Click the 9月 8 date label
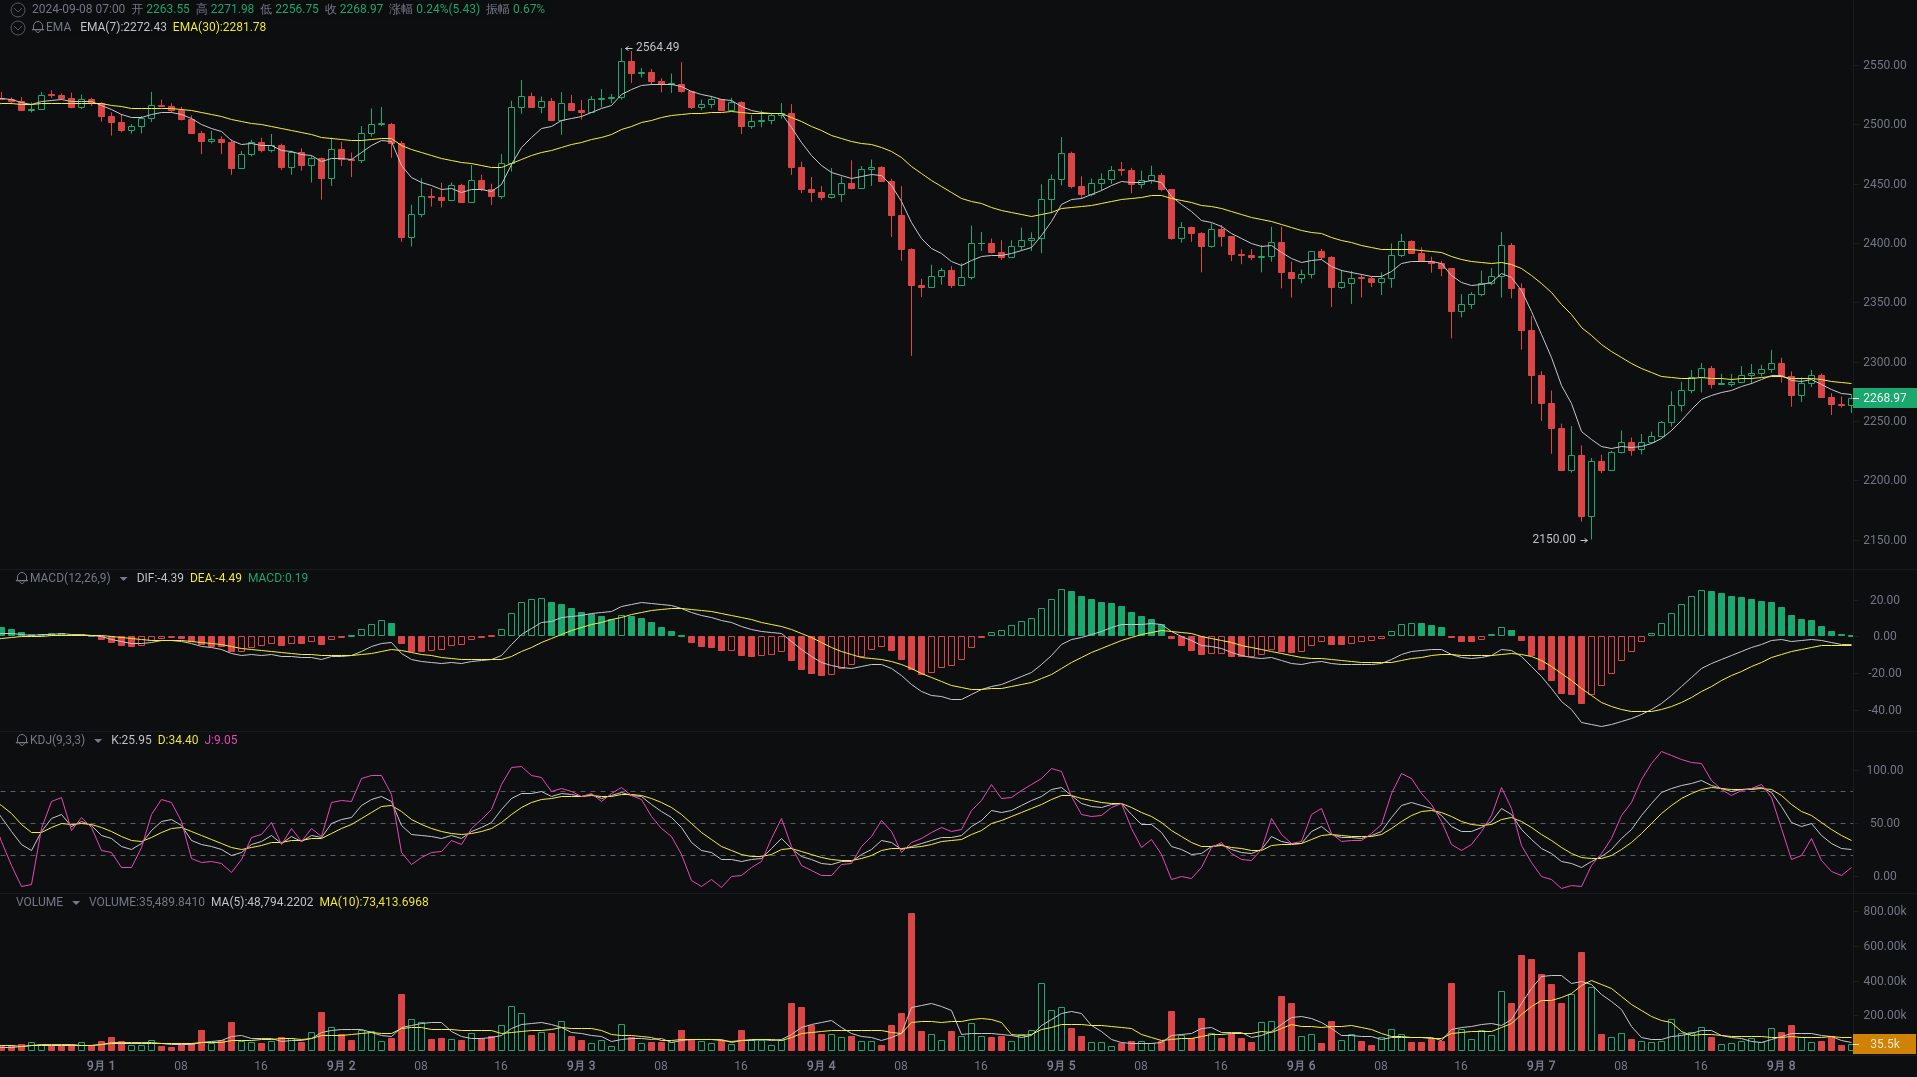1917x1077 pixels. point(1781,1066)
